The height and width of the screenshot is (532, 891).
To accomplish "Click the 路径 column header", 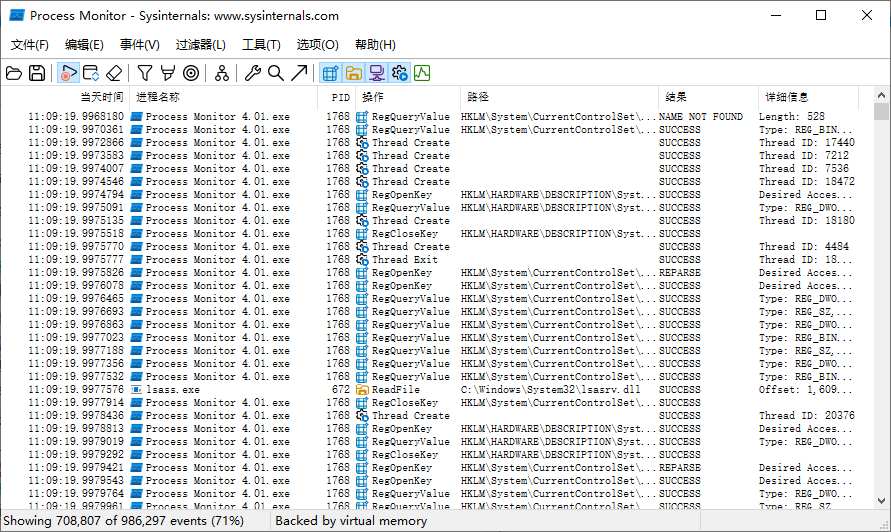I will [559, 97].
